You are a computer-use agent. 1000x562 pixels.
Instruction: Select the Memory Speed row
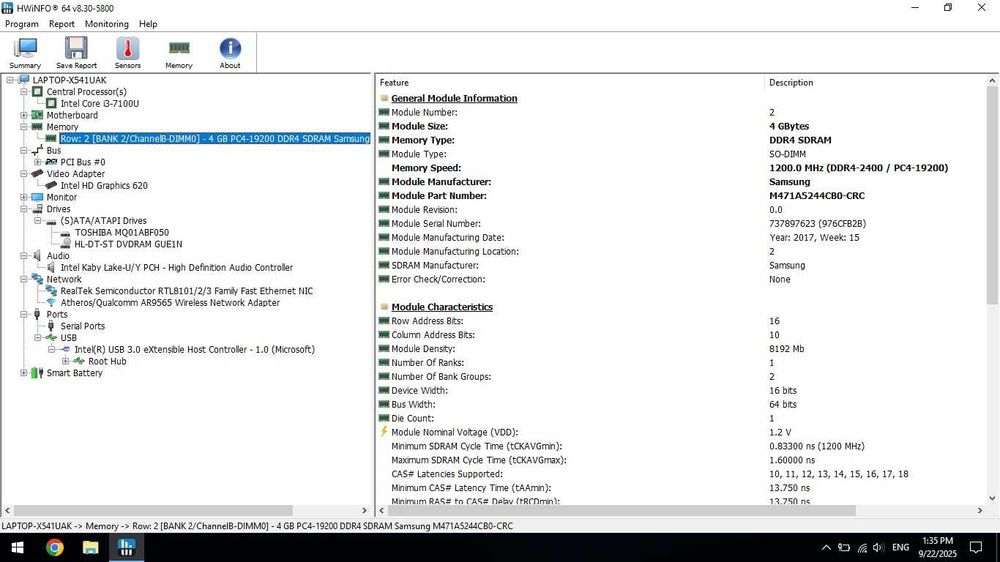(679, 168)
